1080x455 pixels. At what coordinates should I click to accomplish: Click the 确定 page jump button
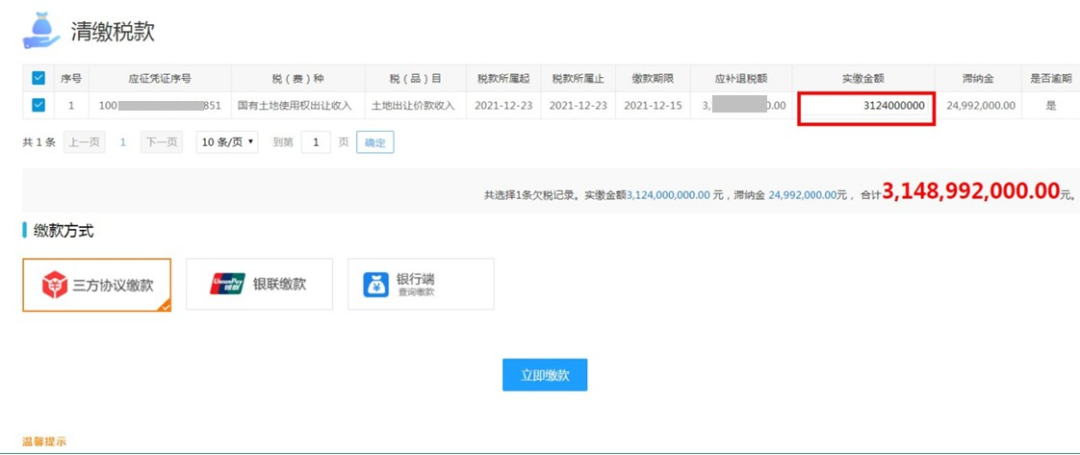tap(375, 142)
